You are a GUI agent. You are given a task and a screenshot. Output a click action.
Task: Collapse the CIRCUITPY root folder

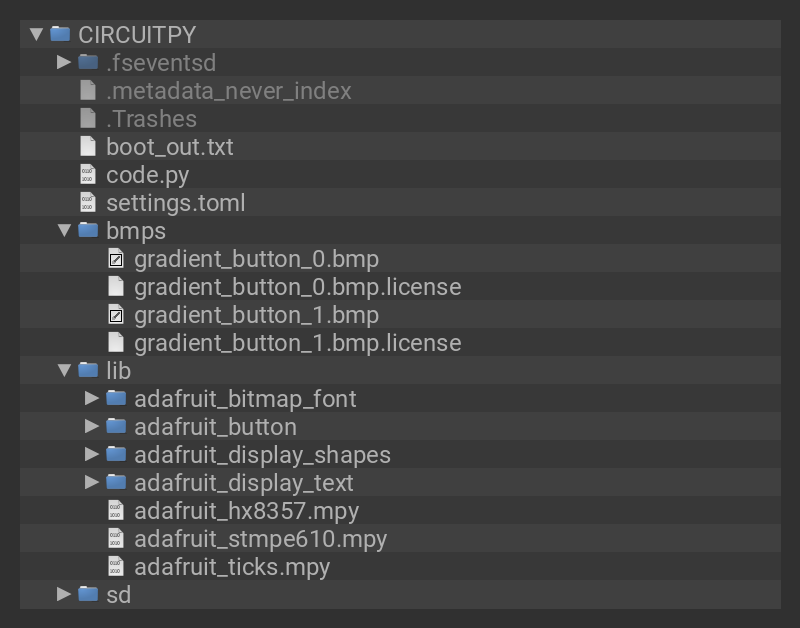click(x=36, y=34)
